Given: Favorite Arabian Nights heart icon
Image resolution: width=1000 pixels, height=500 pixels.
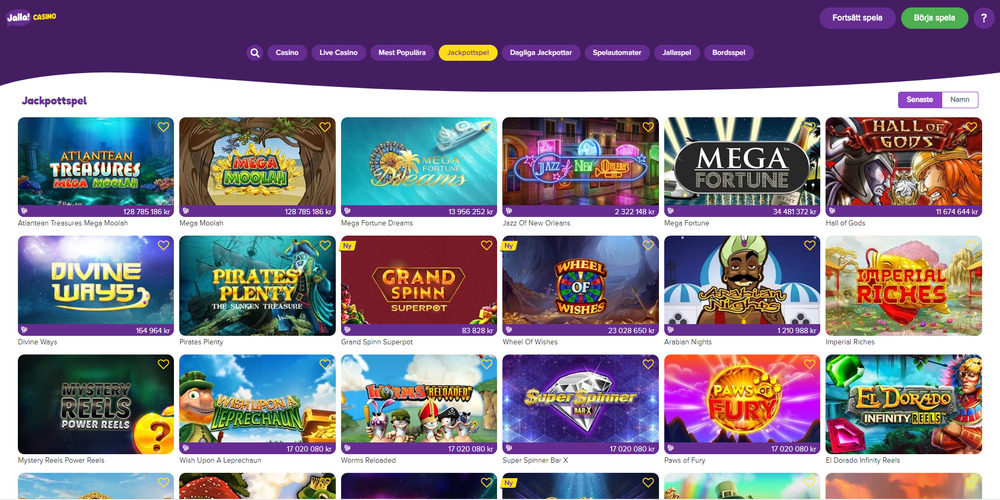Looking at the screenshot, I should point(810,246).
